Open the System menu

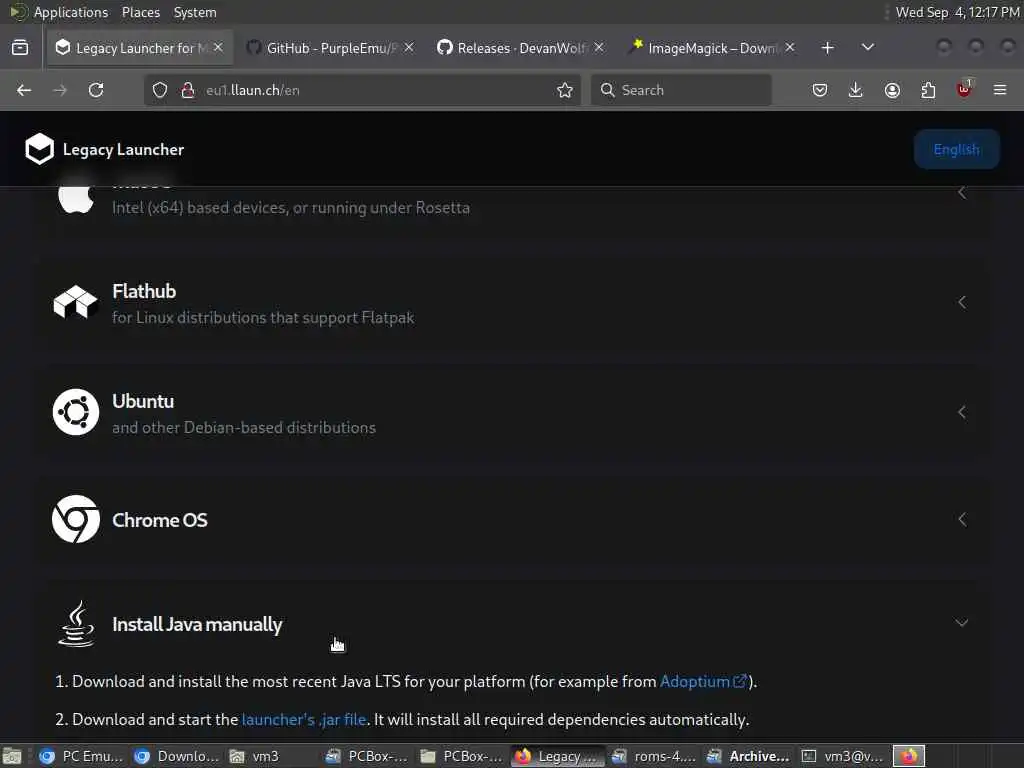195,12
